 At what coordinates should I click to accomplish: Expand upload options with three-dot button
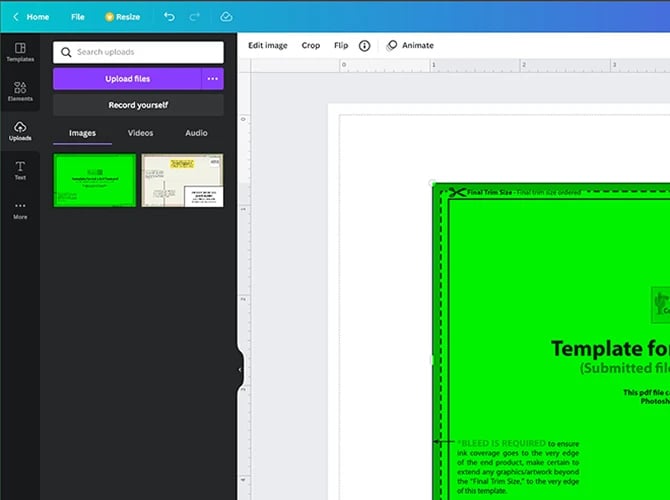tap(212, 79)
